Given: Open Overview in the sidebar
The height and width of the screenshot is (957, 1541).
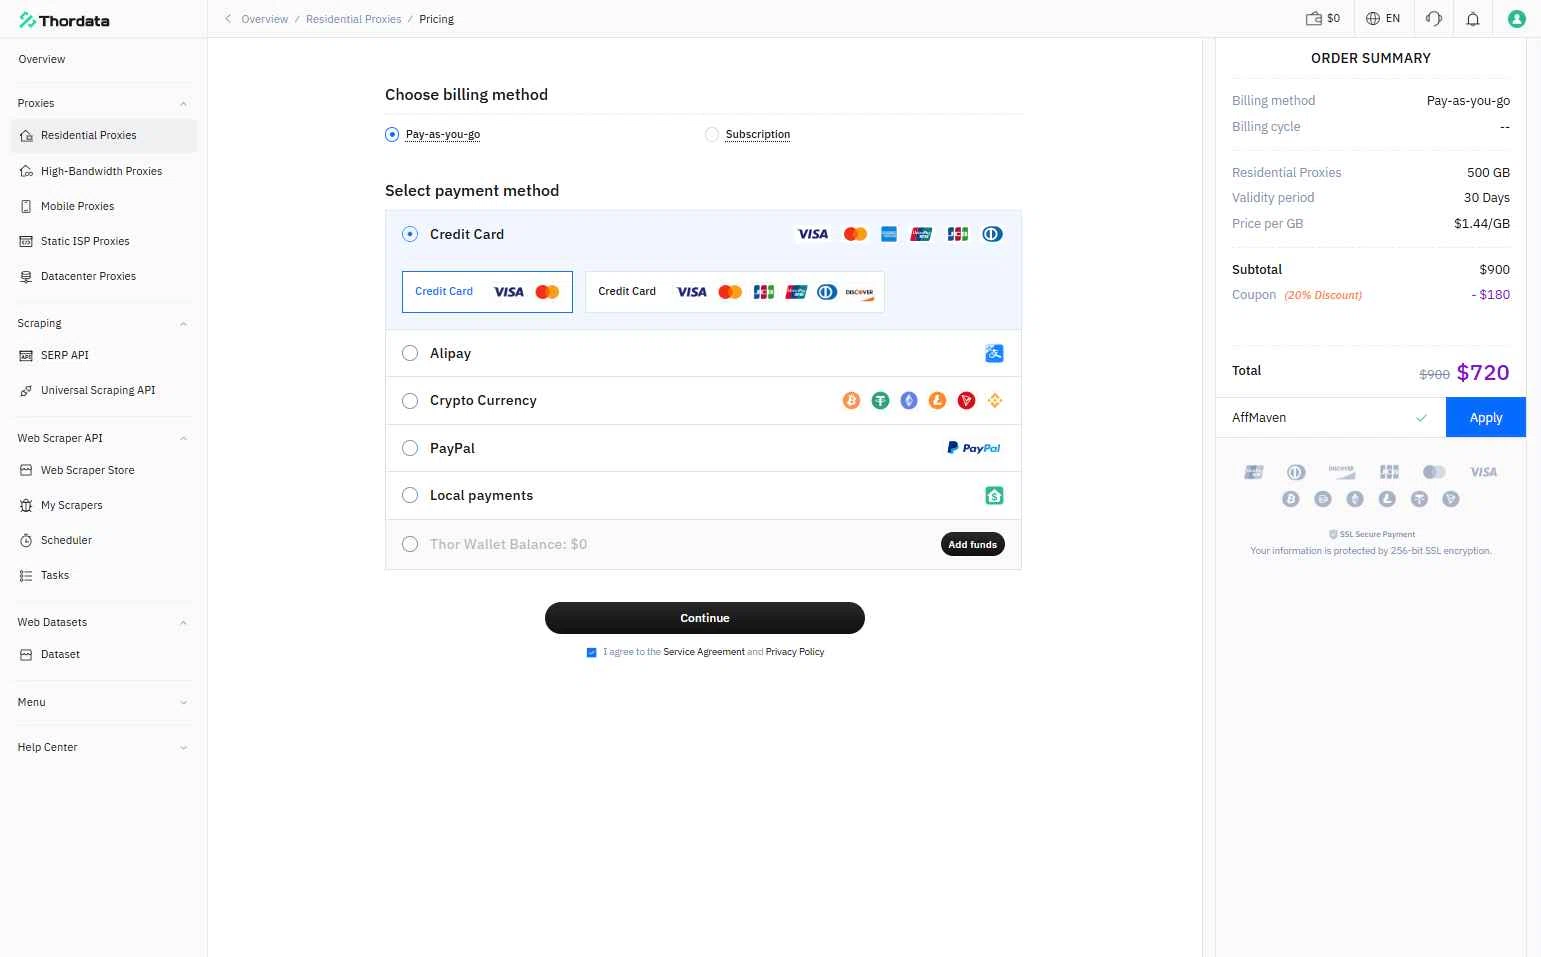Looking at the screenshot, I should [42, 59].
